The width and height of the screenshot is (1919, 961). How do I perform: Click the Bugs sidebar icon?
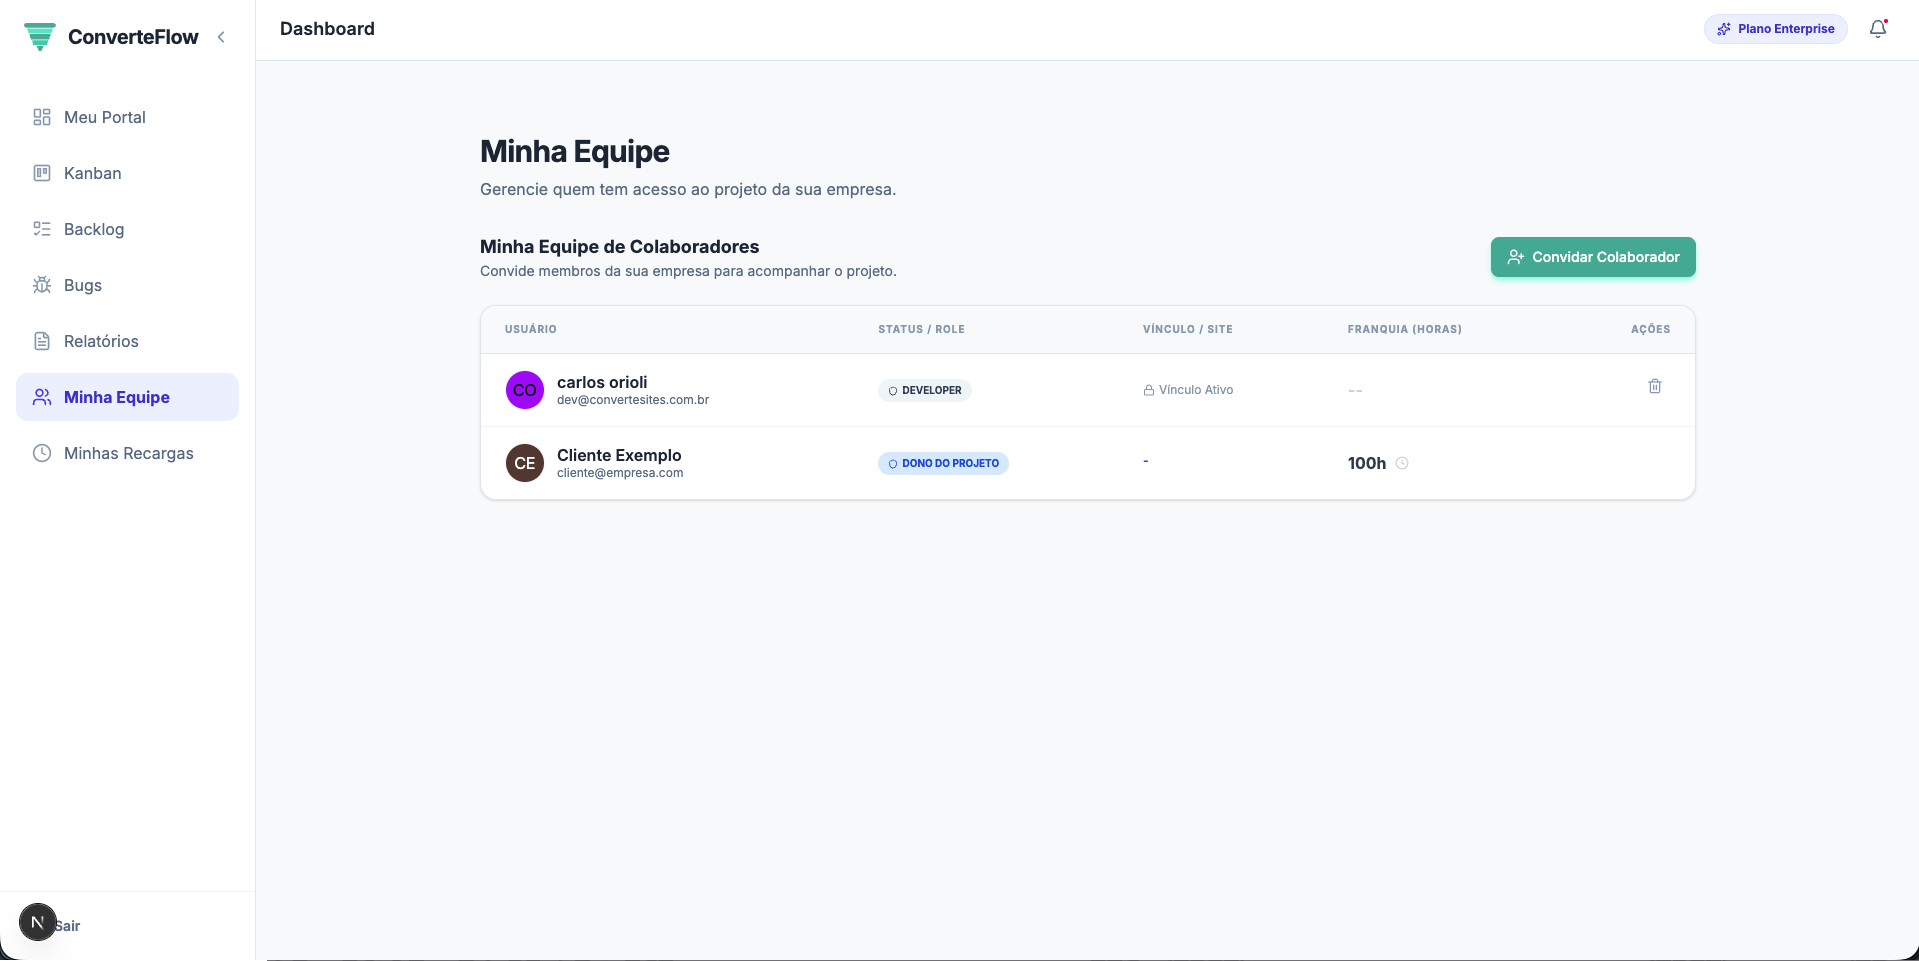(41, 285)
